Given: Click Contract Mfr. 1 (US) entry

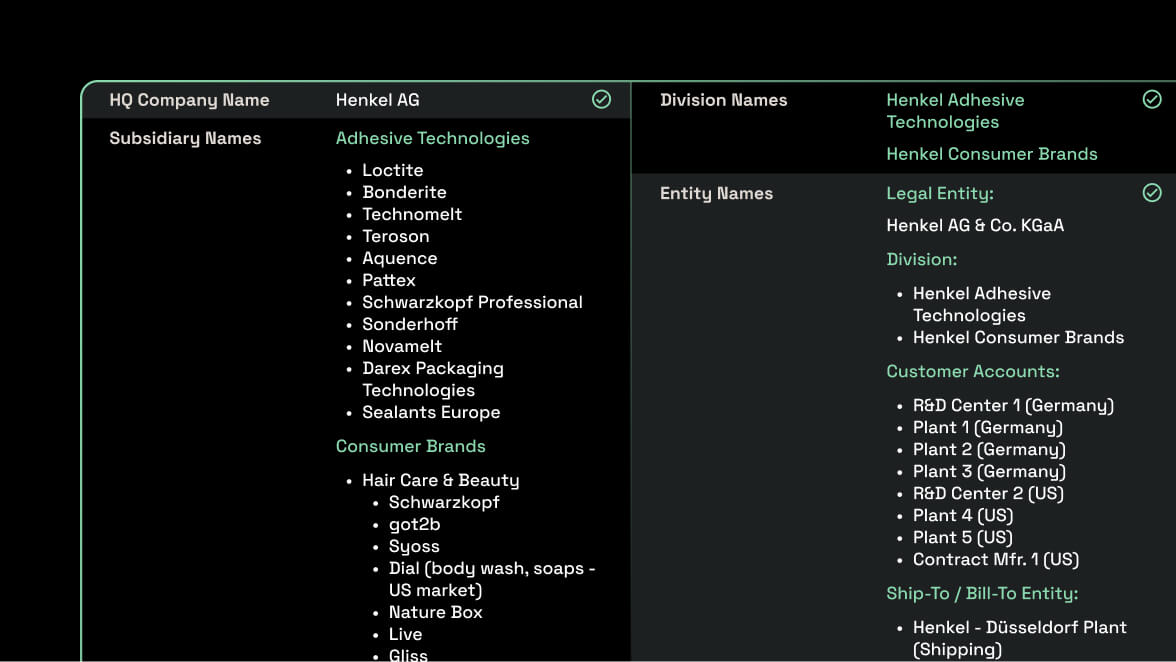Looking at the screenshot, I should coord(995,559).
